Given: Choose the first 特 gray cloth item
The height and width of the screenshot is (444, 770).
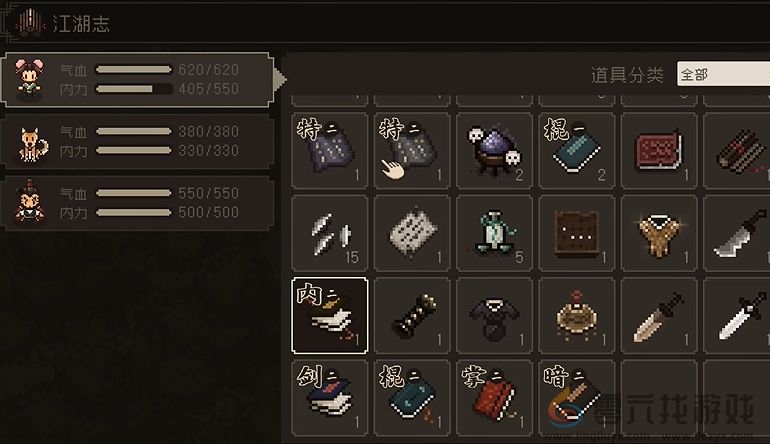Looking at the screenshot, I should tap(330, 150).
